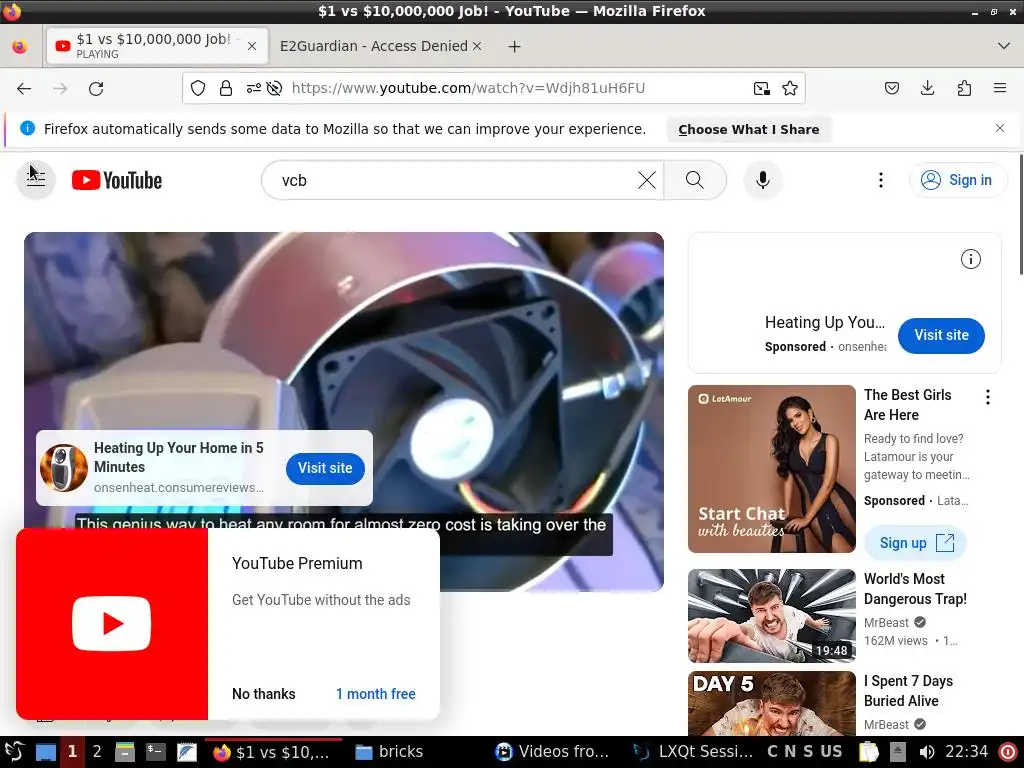Click the heater ad circular thumbnail
Image resolution: width=1024 pixels, height=768 pixels.
(64, 468)
